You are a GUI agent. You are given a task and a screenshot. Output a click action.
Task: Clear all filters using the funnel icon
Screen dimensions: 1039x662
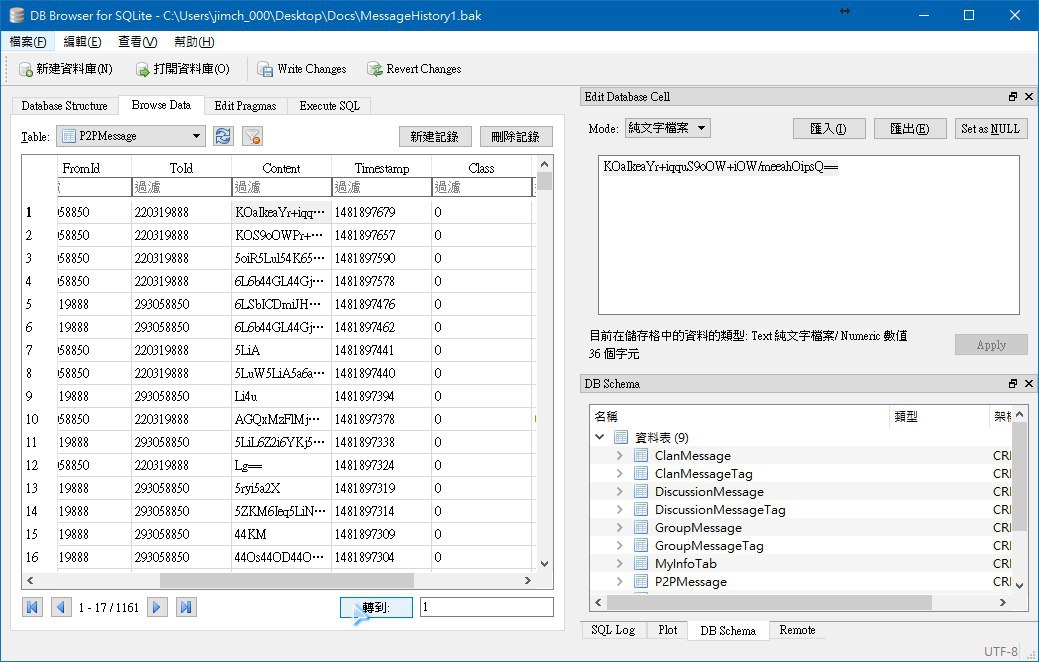[252, 136]
